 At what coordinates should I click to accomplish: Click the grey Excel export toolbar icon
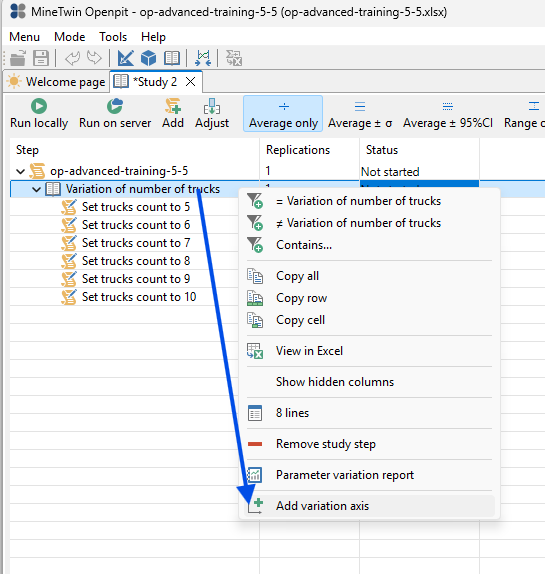point(234,58)
